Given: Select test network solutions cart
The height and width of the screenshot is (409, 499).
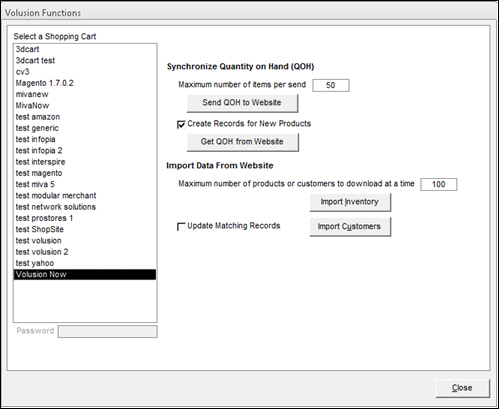Looking at the screenshot, I should pos(85,207).
